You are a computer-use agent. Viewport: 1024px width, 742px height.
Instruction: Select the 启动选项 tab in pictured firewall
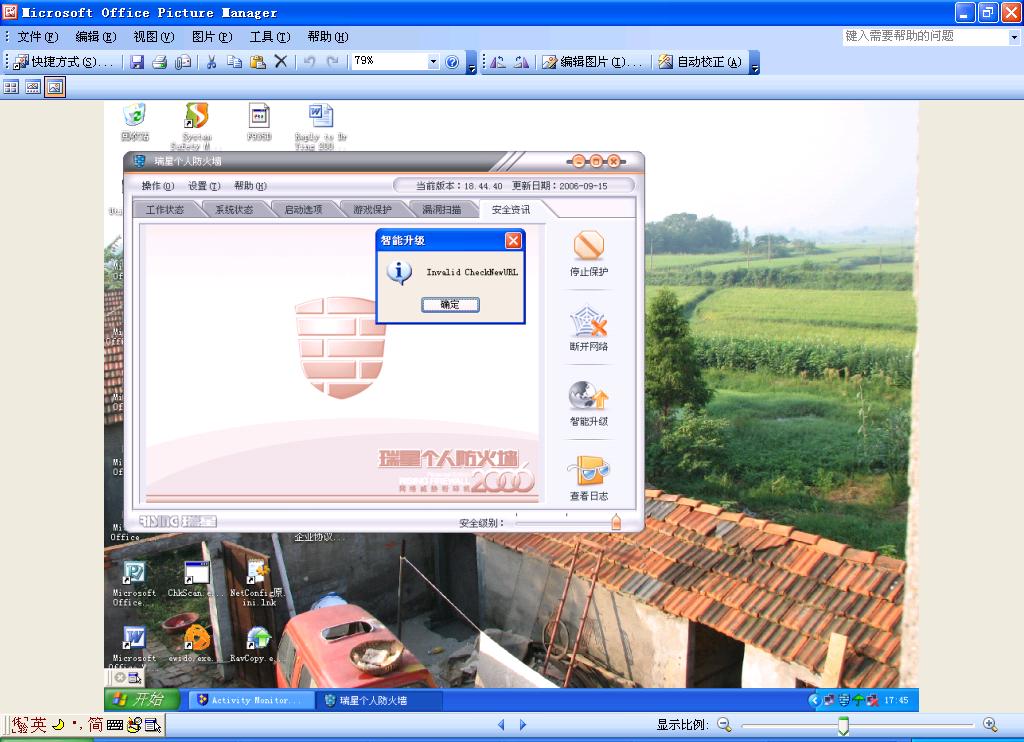[303, 210]
